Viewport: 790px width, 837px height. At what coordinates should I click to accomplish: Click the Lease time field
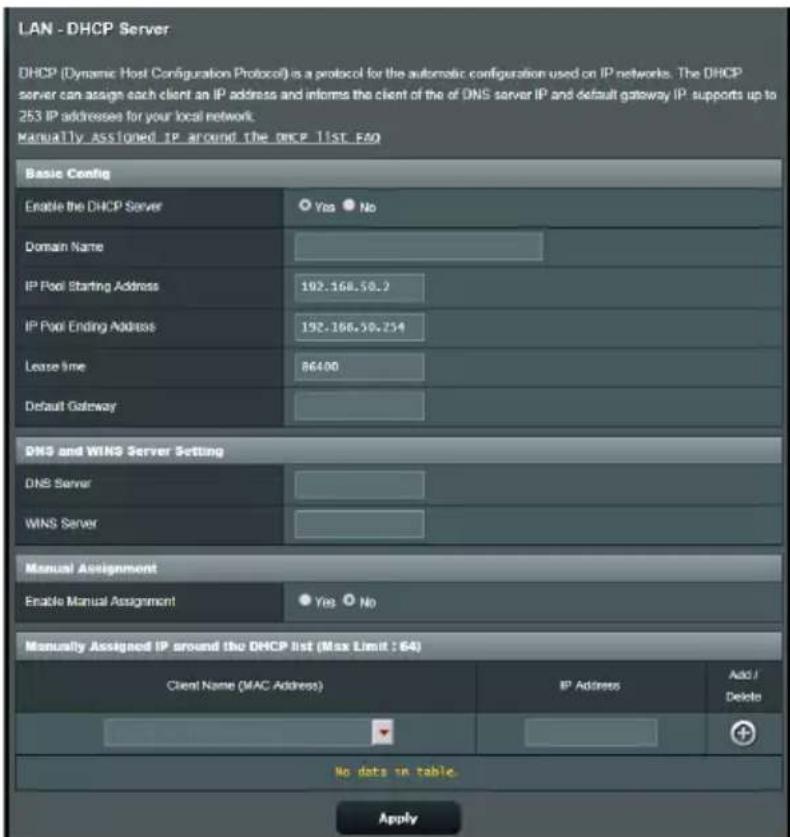(359, 367)
